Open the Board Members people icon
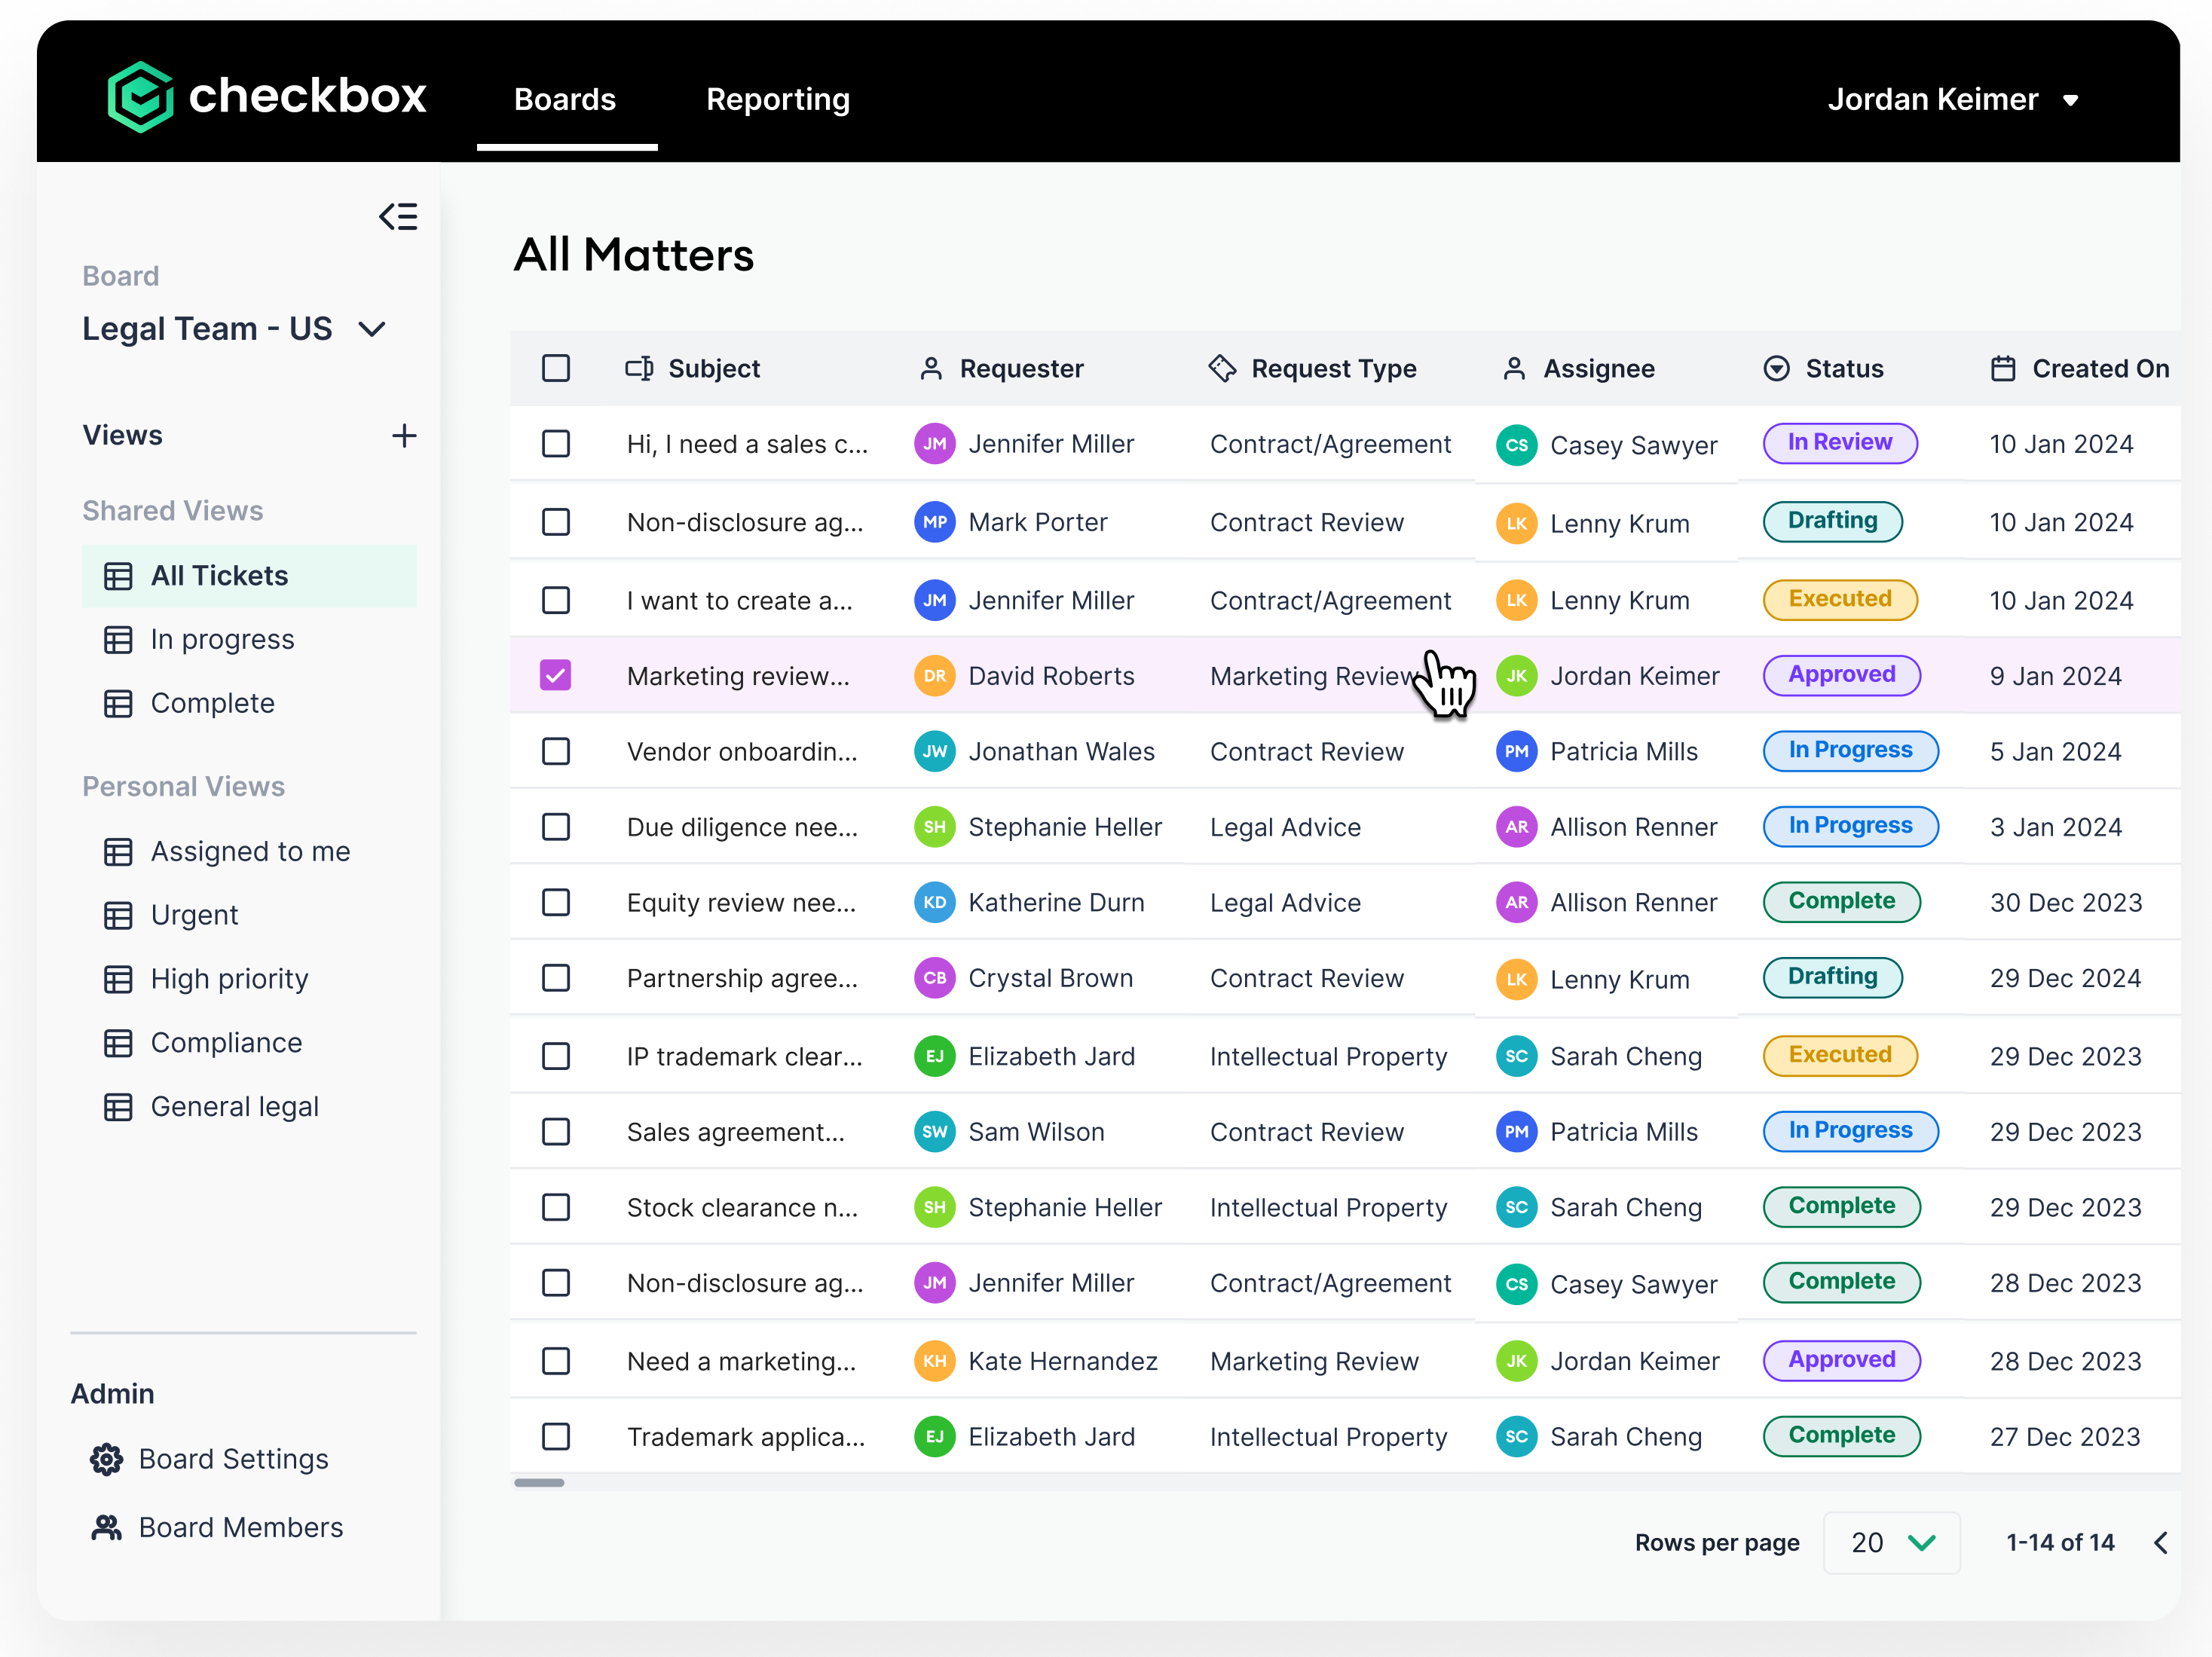Screen dimensions: 2212x1657 point(107,1528)
